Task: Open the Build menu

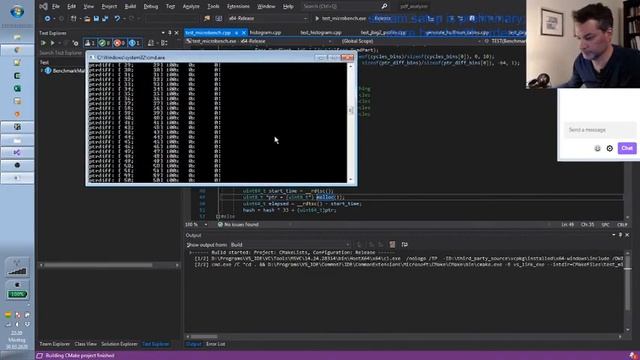Action: click(130, 6)
